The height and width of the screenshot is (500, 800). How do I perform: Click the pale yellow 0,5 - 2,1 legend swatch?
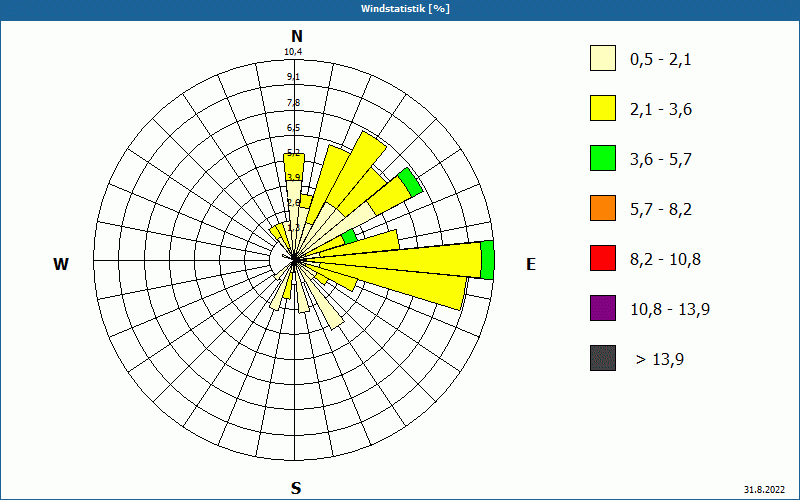click(603, 58)
